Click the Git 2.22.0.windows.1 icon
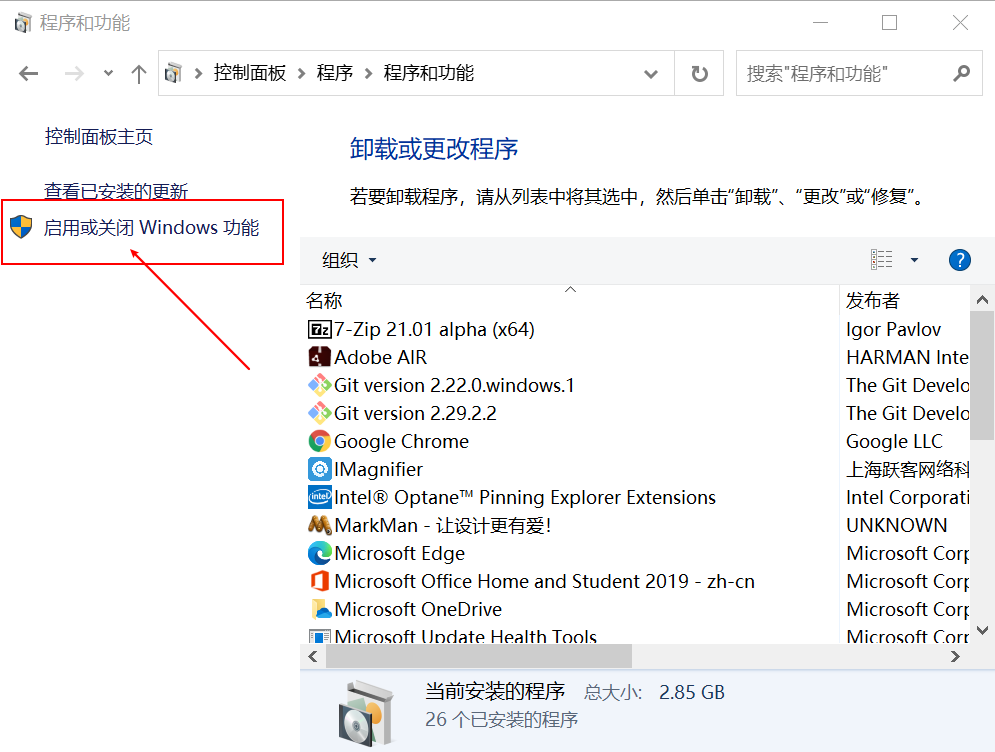995x752 pixels. click(319, 385)
